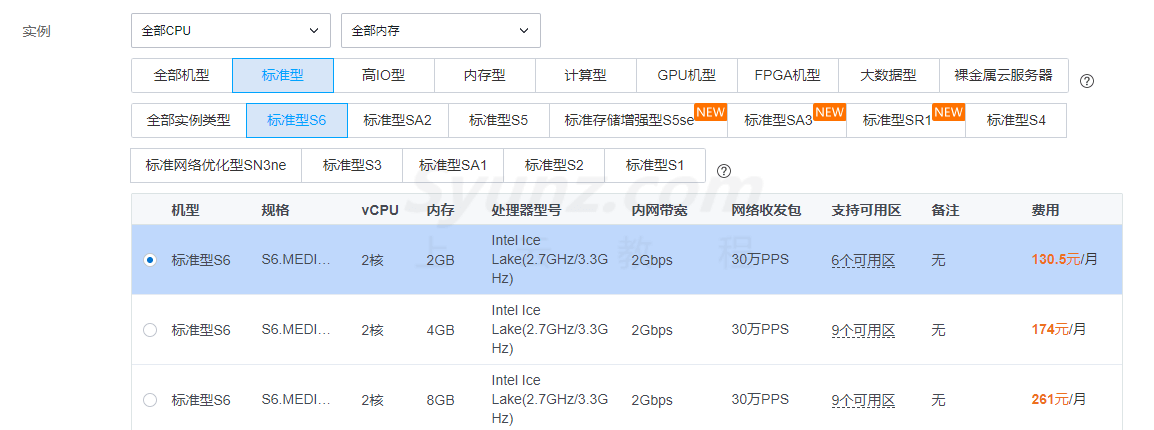Viewport: 1154px width, 430px height.
Task: Switch to the 高IO型 tab
Action: tap(383, 75)
